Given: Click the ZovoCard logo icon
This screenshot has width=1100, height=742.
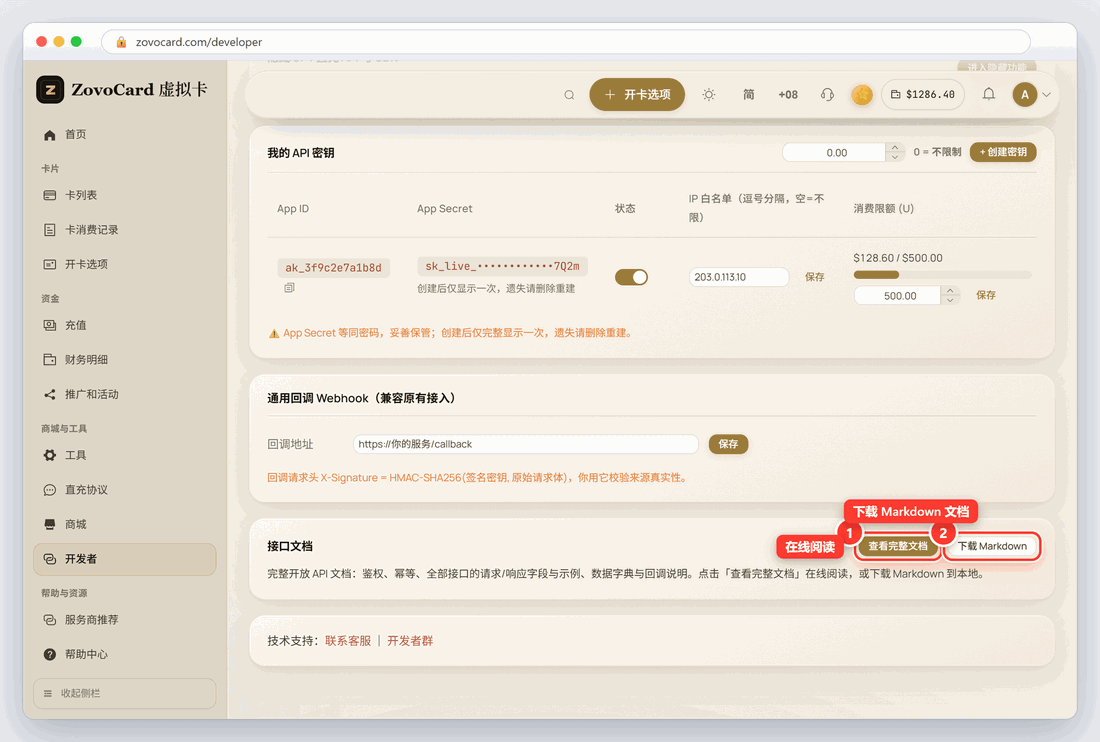Looking at the screenshot, I should click(51, 90).
